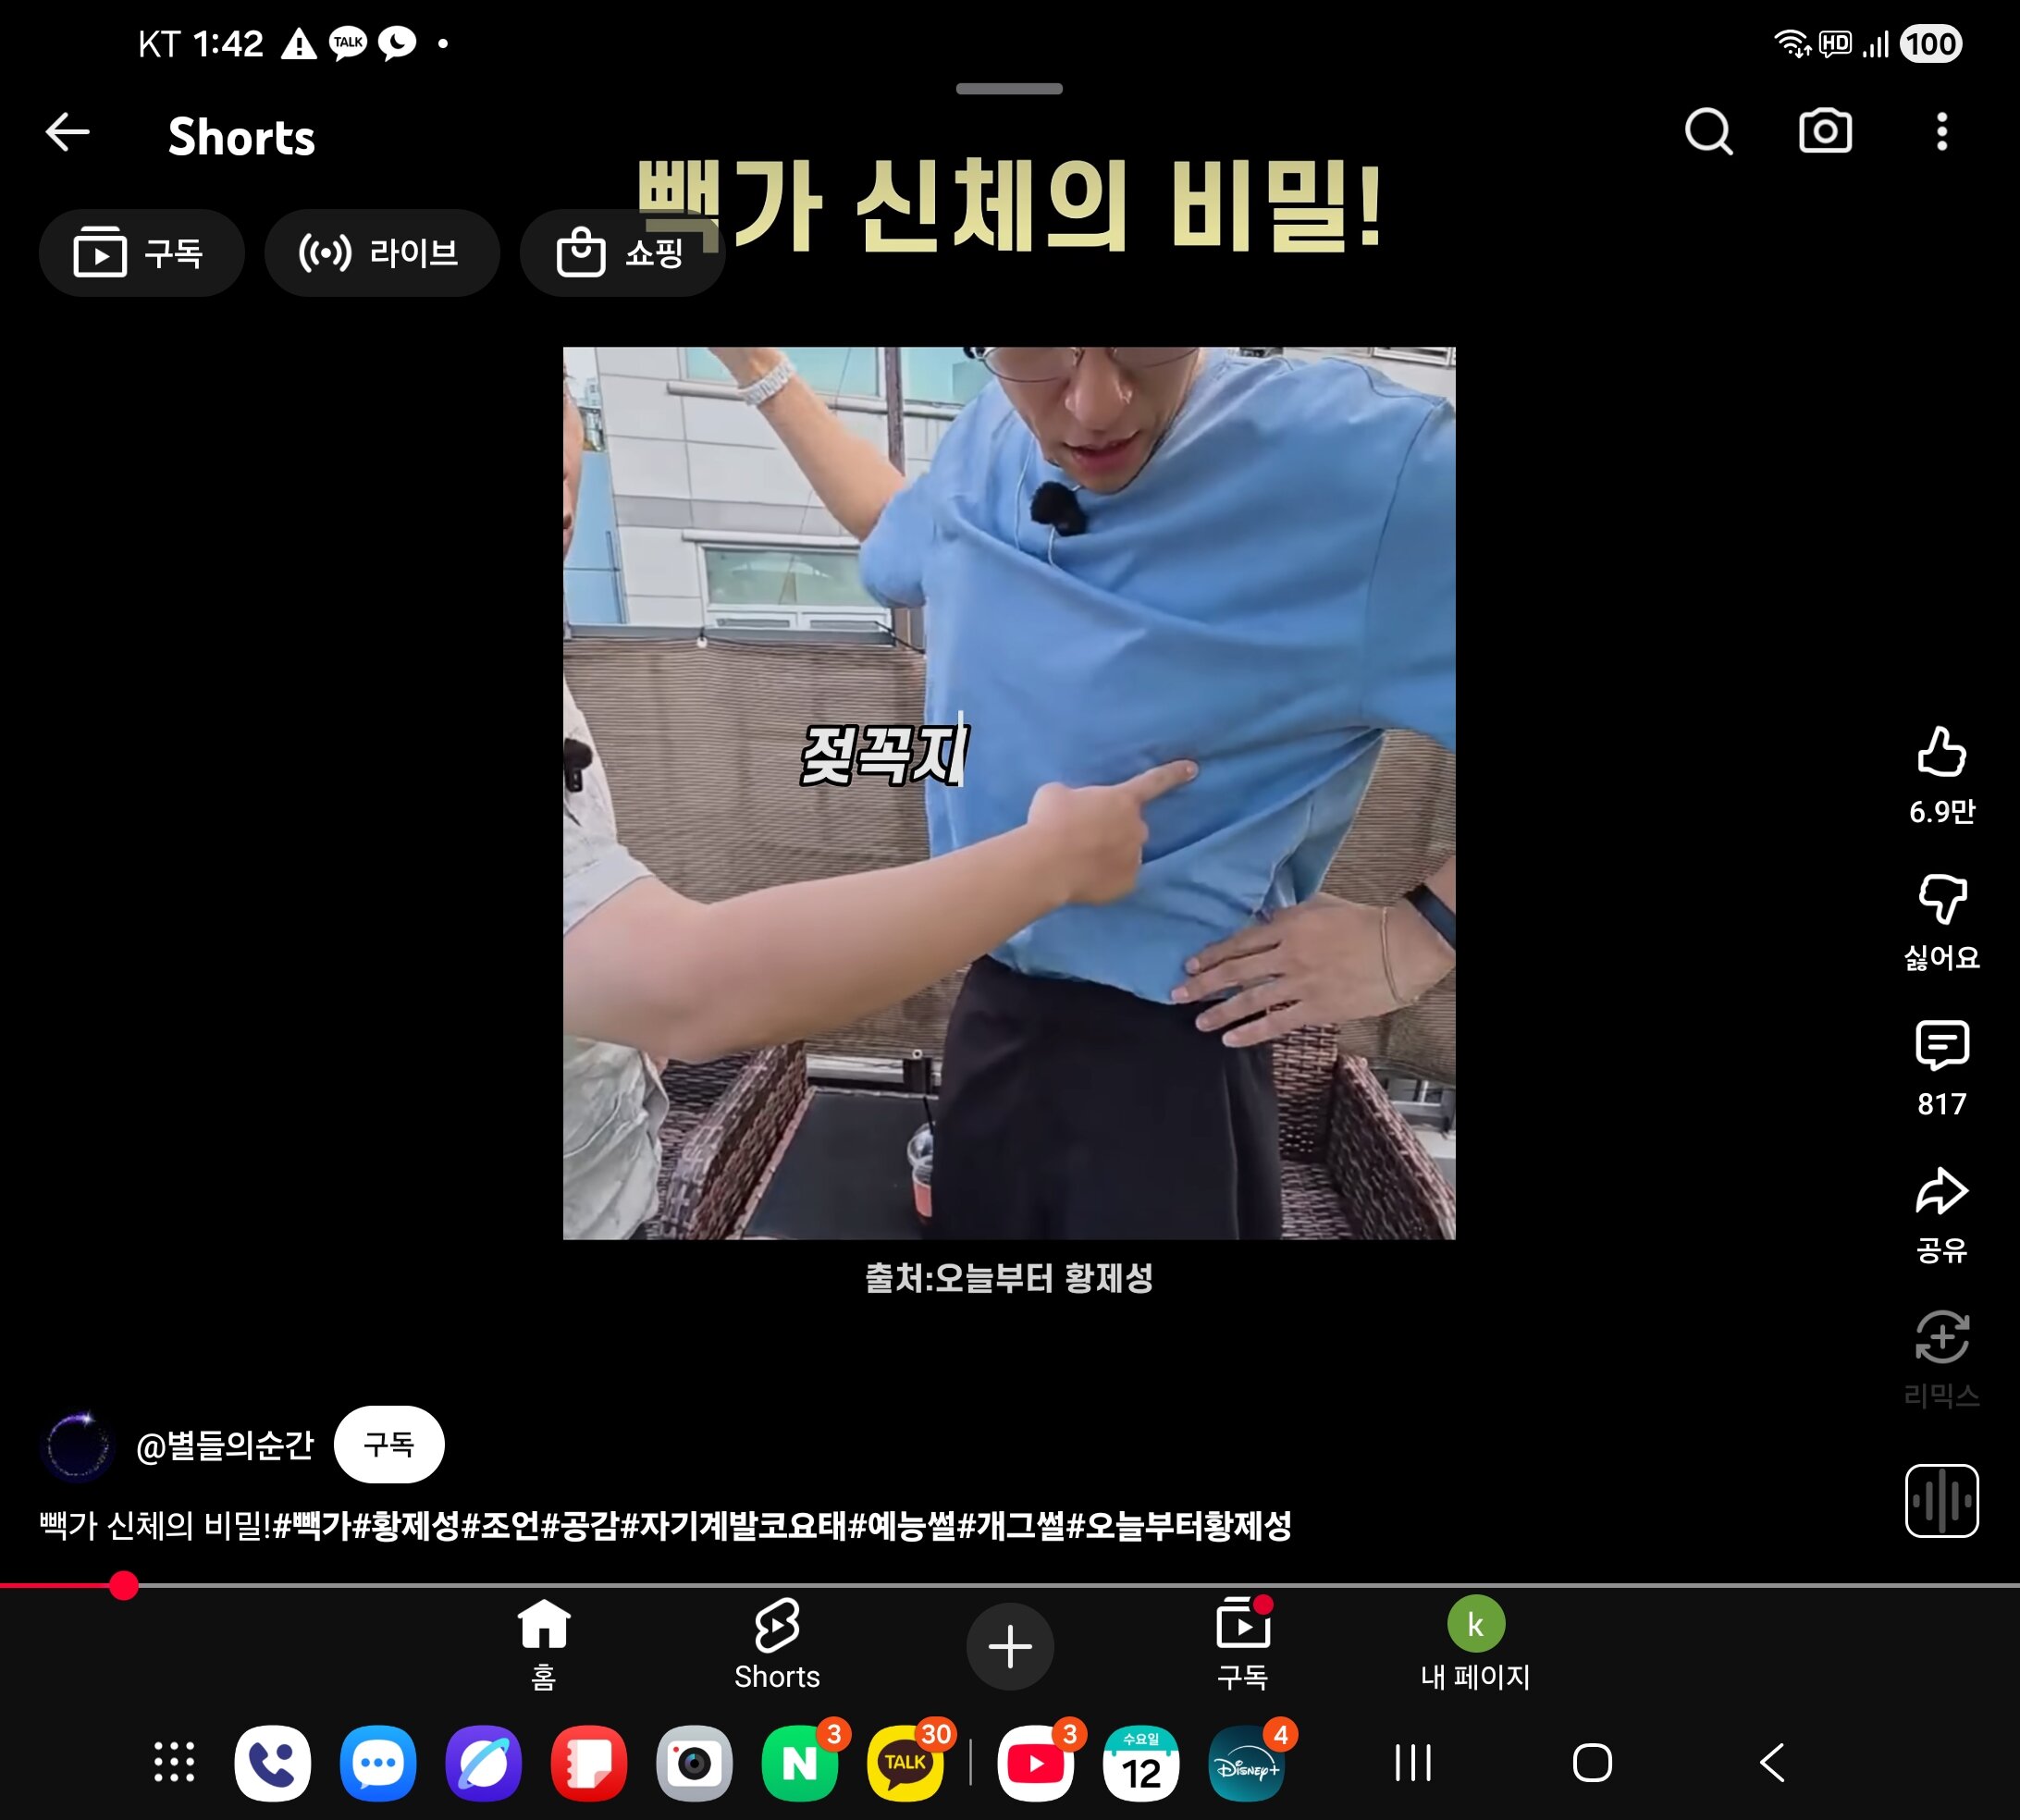2020x1820 pixels.
Task: Open the sound waveform button
Action: [x=1941, y=1500]
